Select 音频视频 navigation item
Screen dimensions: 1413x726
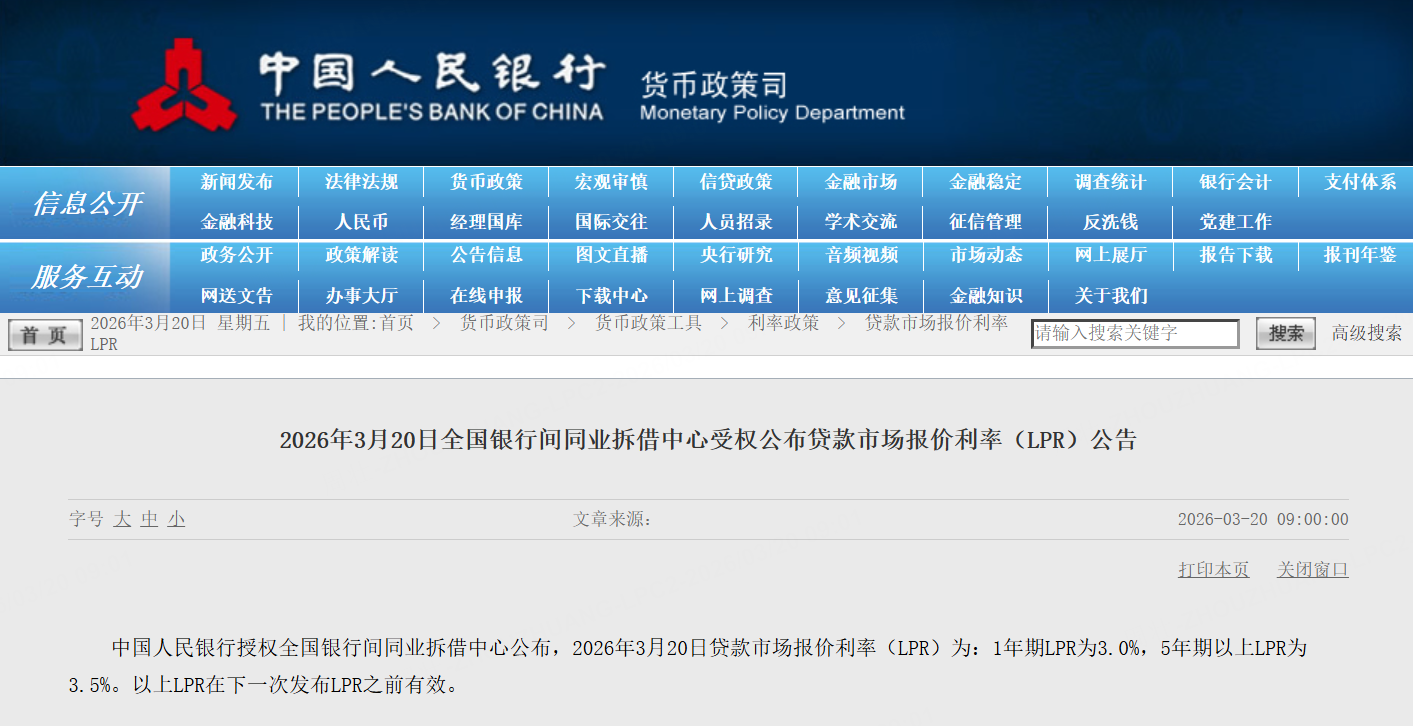coord(861,255)
